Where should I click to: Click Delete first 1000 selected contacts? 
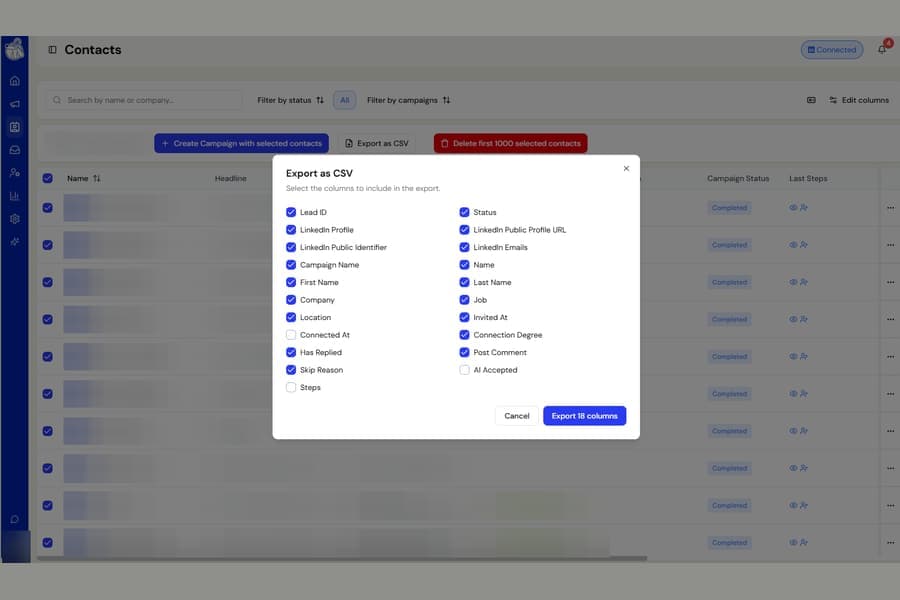point(510,144)
